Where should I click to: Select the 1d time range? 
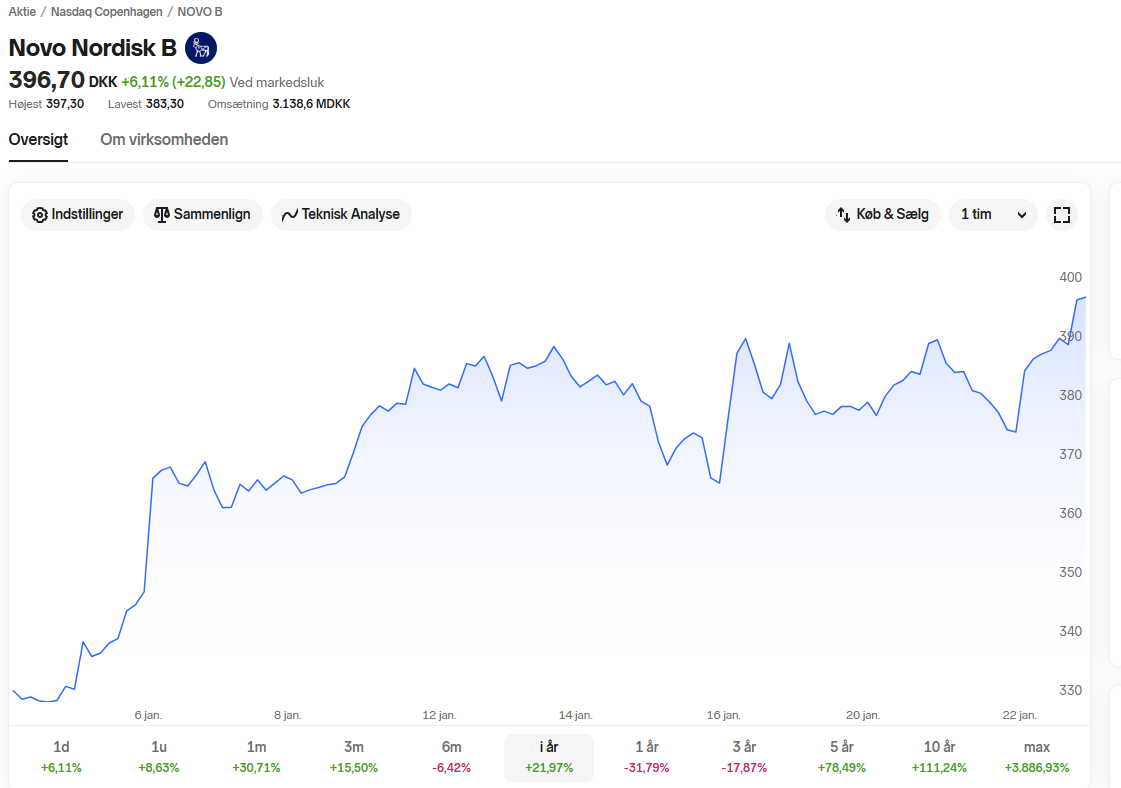tap(61, 757)
